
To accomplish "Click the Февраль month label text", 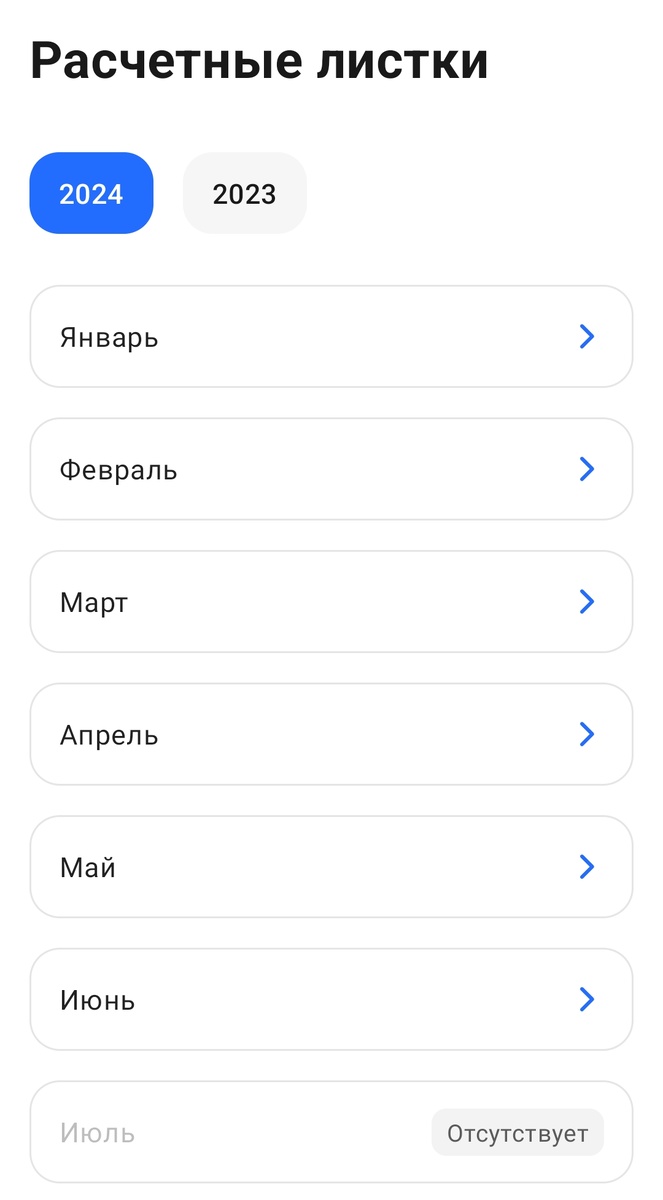I will [x=117, y=469].
